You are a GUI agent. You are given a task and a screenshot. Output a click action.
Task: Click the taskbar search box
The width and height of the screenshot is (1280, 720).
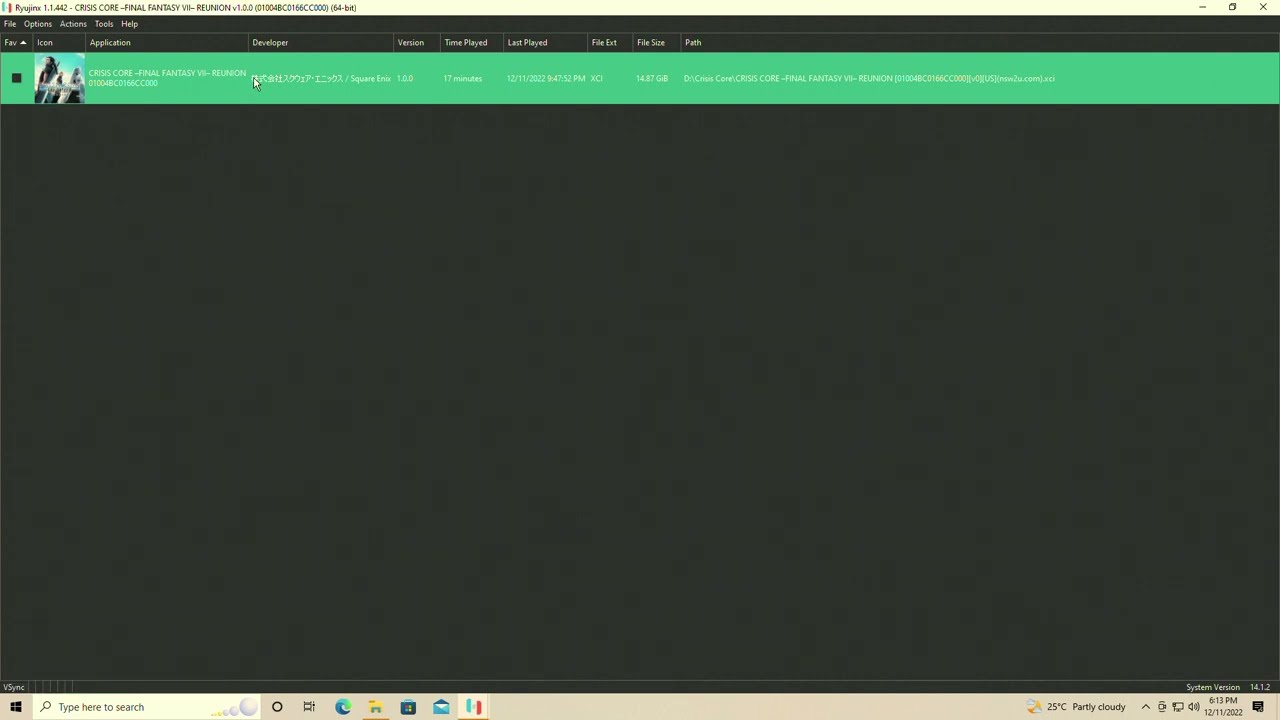146,707
